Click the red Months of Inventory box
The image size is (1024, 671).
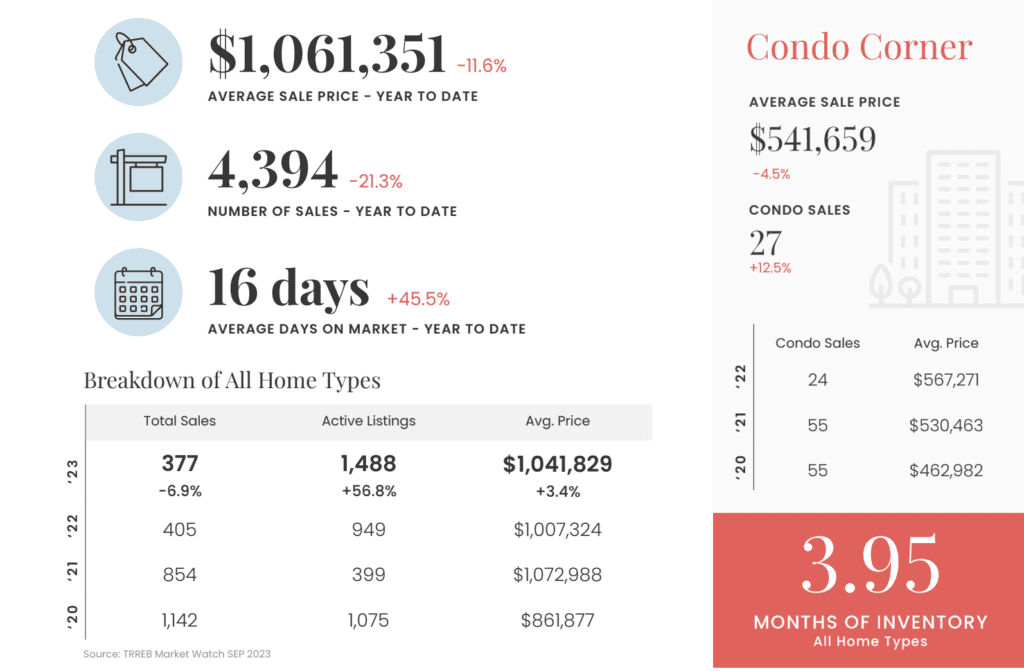(869, 590)
